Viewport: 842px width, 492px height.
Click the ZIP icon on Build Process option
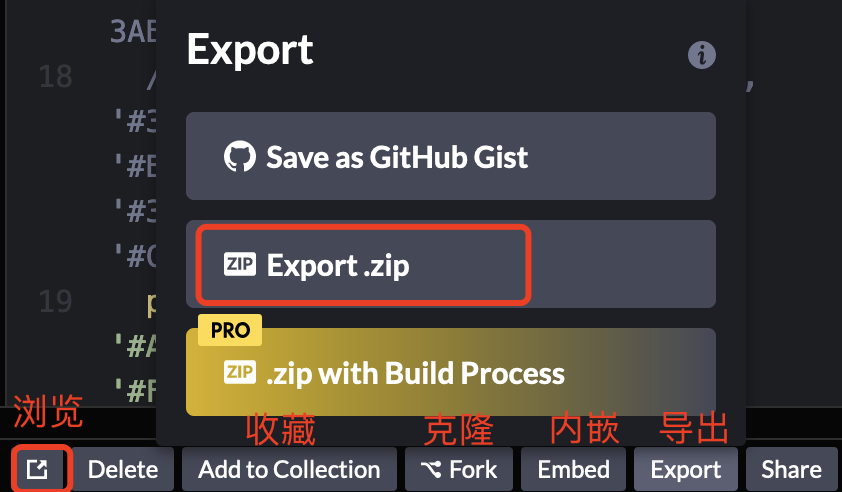[239, 372]
